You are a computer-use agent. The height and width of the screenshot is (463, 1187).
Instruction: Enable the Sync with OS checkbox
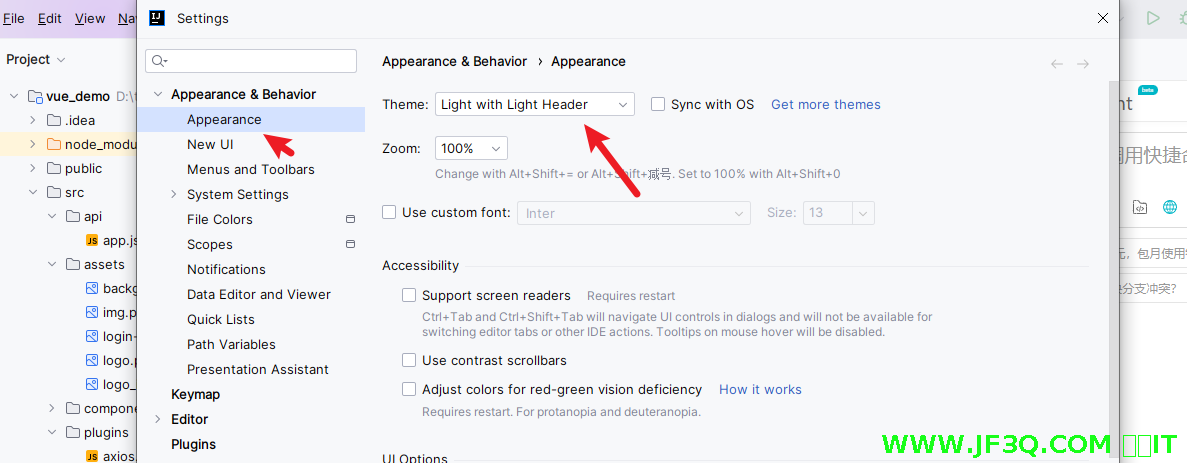point(658,104)
